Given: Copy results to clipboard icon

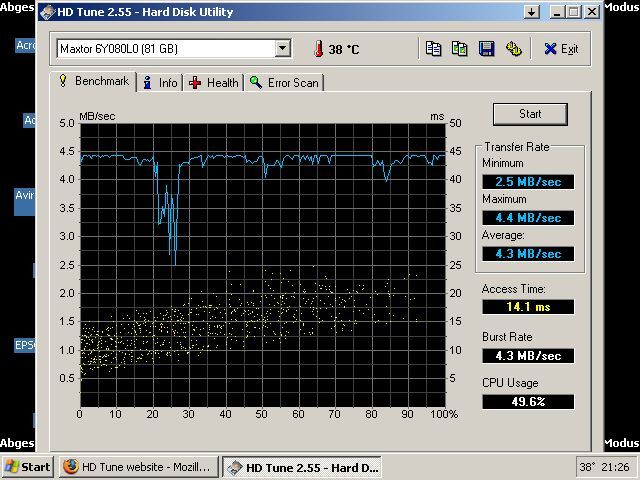Looking at the screenshot, I should (x=433, y=49).
